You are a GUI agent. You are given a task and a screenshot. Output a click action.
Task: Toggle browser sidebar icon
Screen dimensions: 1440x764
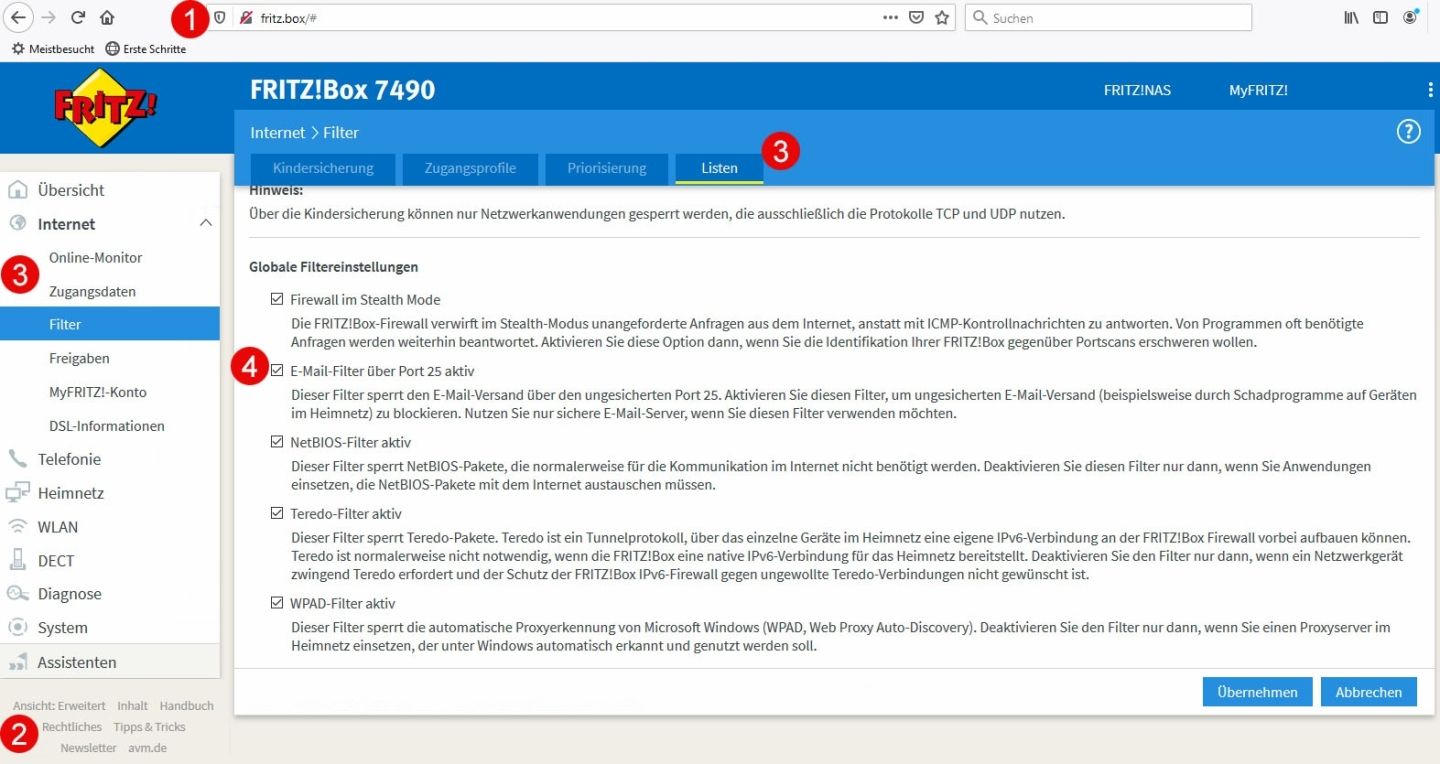point(1380,17)
